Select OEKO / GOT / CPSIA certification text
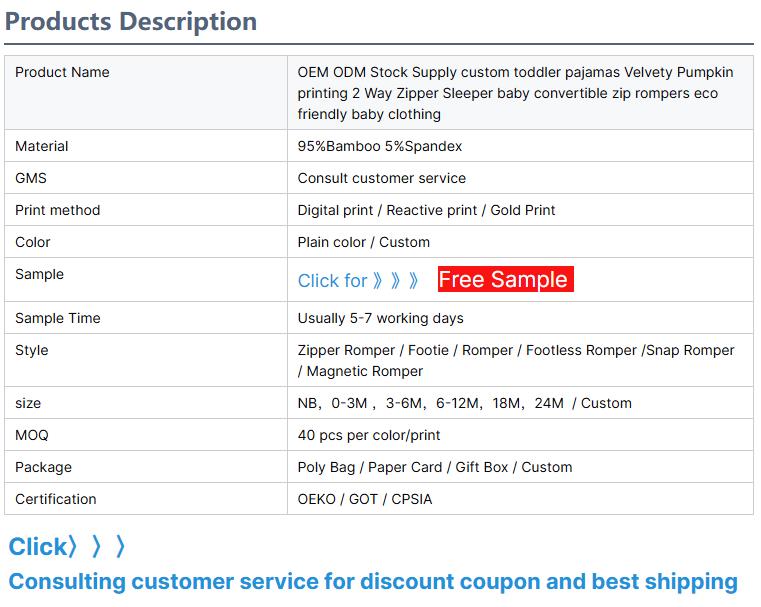The image size is (761, 607). tap(364, 499)
